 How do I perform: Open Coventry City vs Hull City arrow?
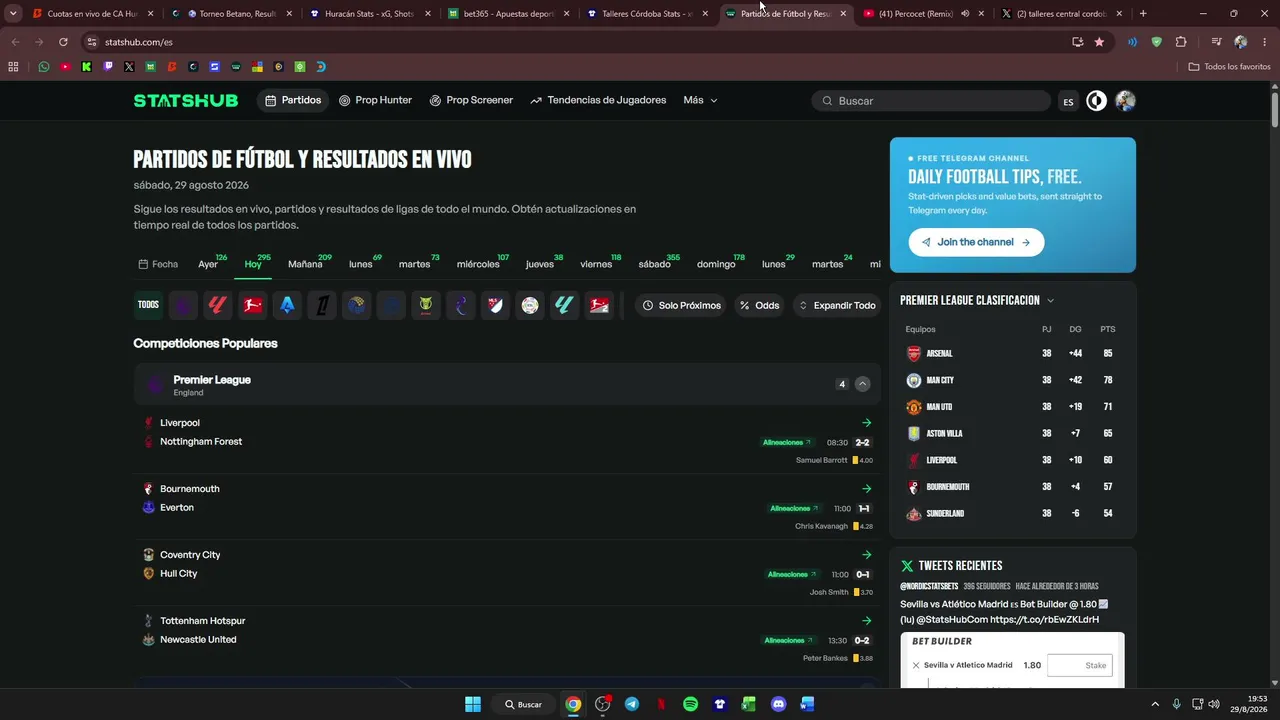tap(866, 555)
